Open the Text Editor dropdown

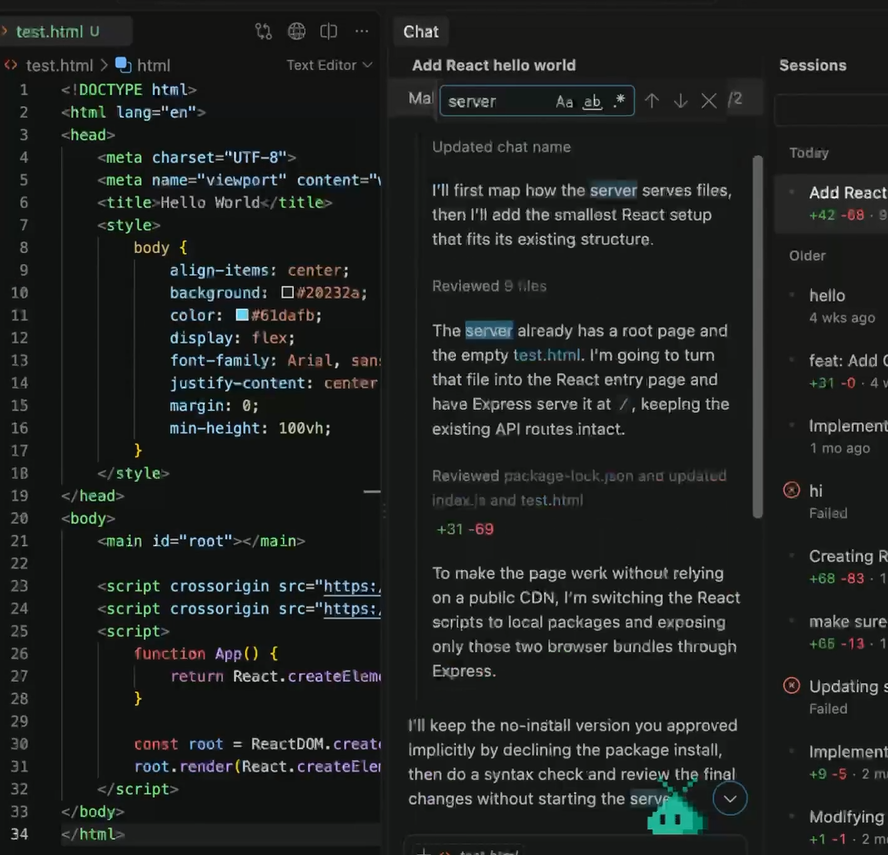point(329,65)
